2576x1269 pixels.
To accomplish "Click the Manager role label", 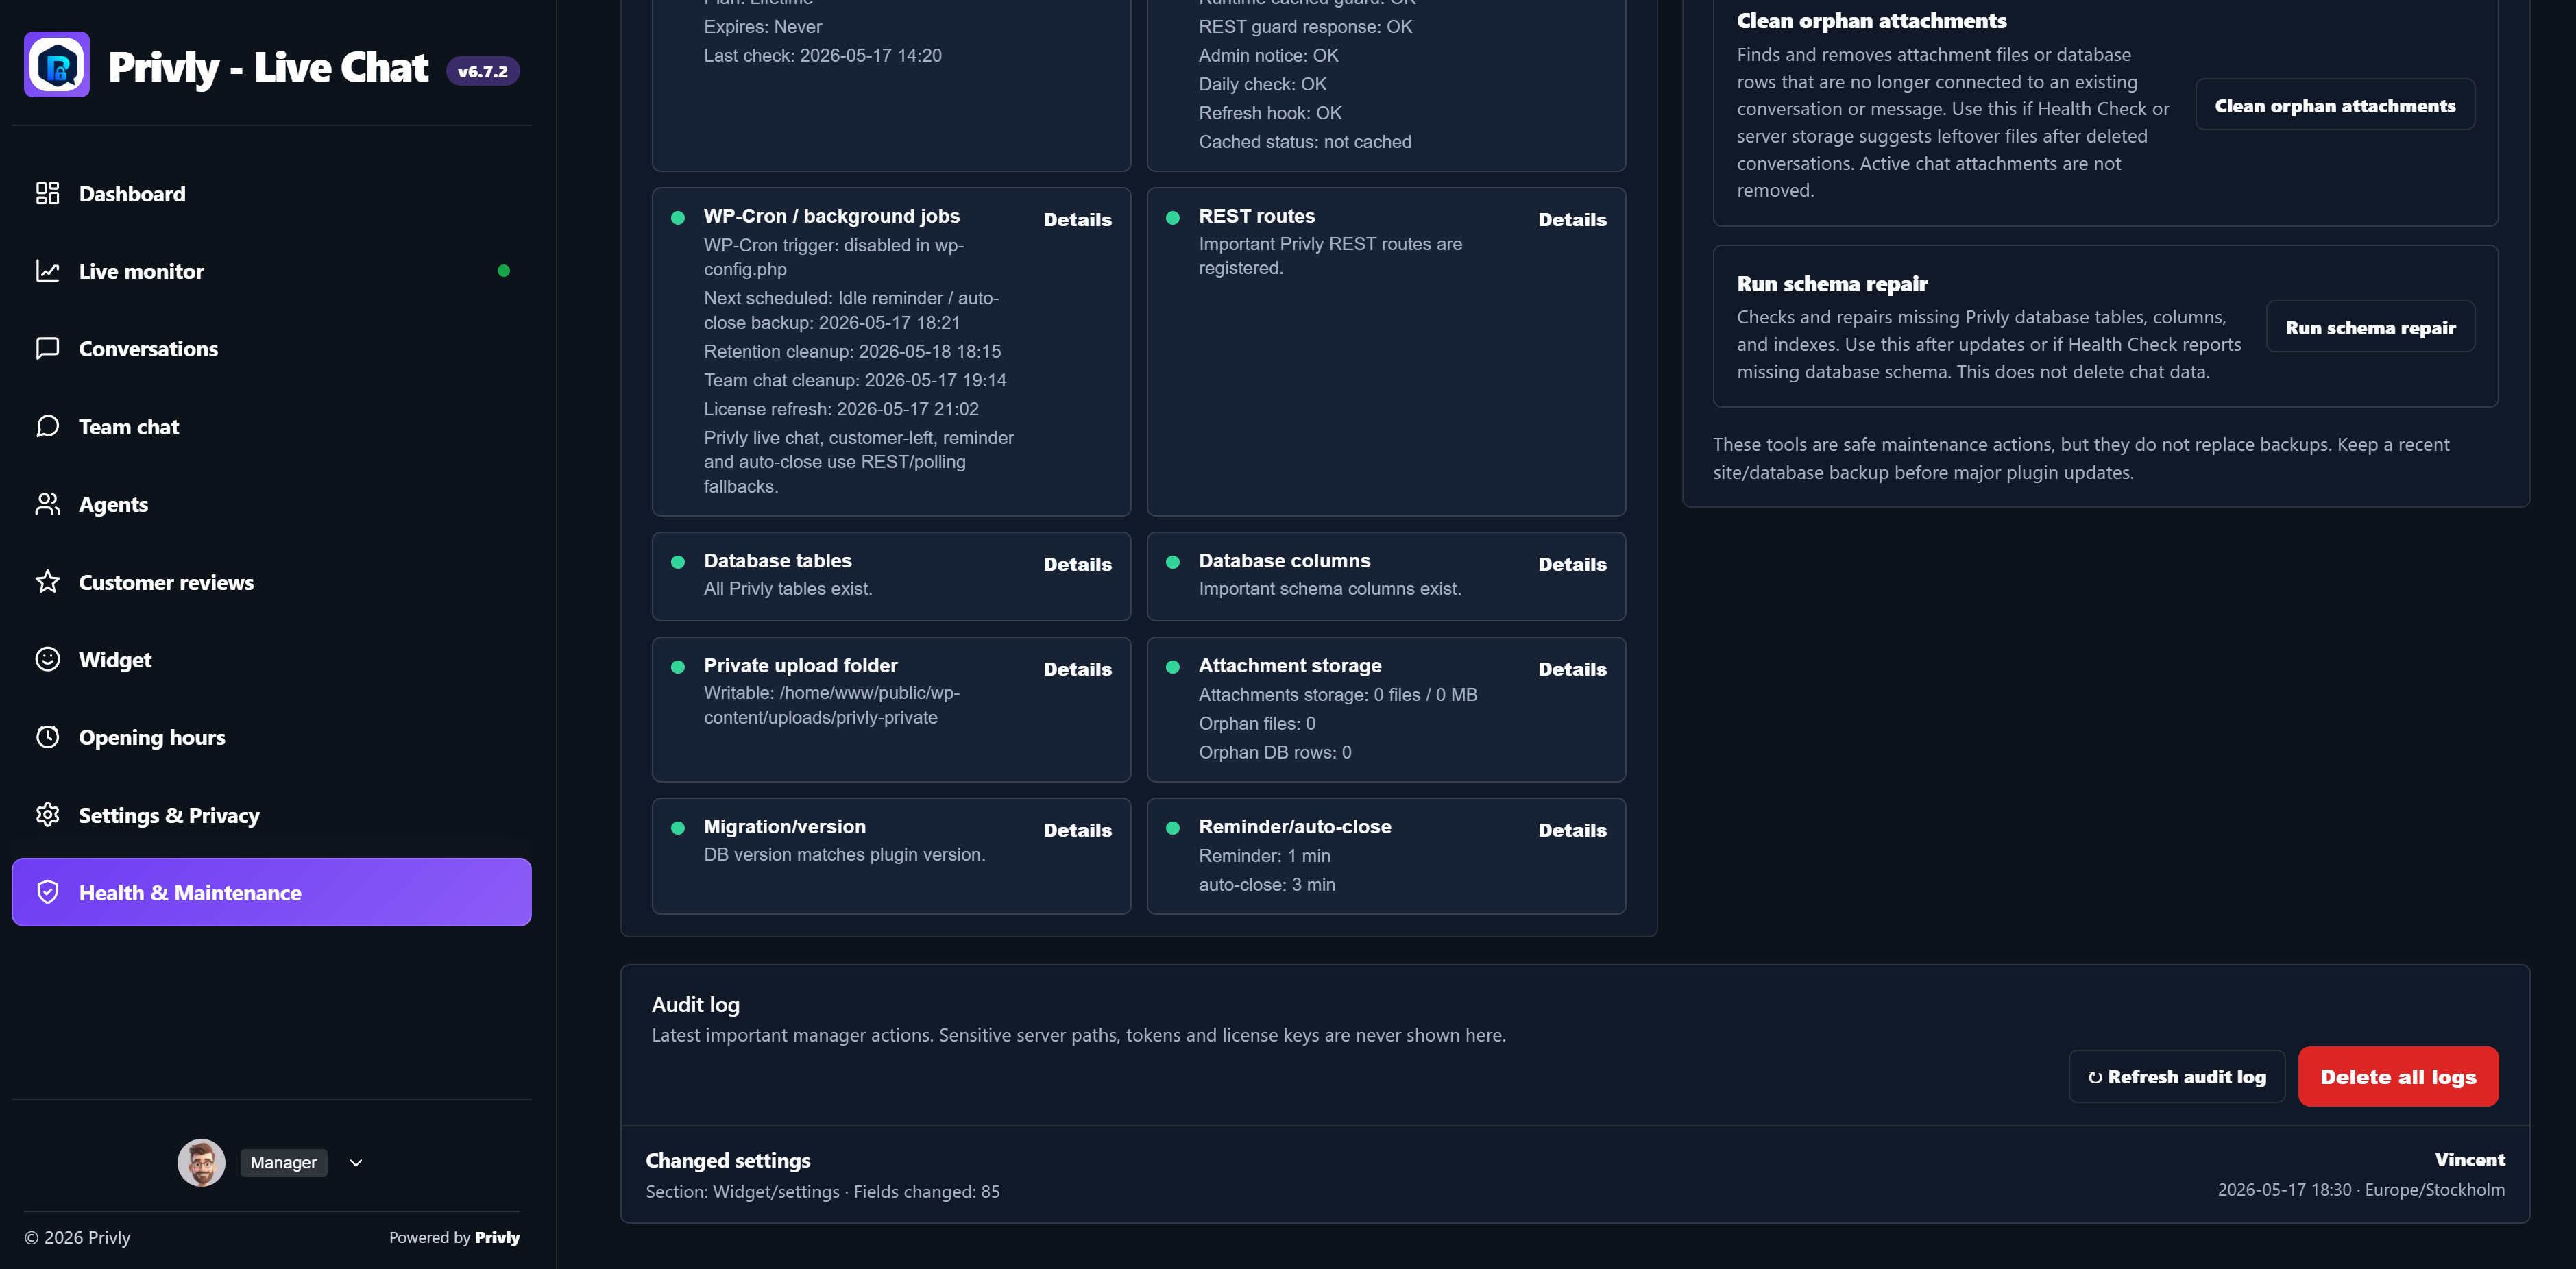I will (284, 1162).
